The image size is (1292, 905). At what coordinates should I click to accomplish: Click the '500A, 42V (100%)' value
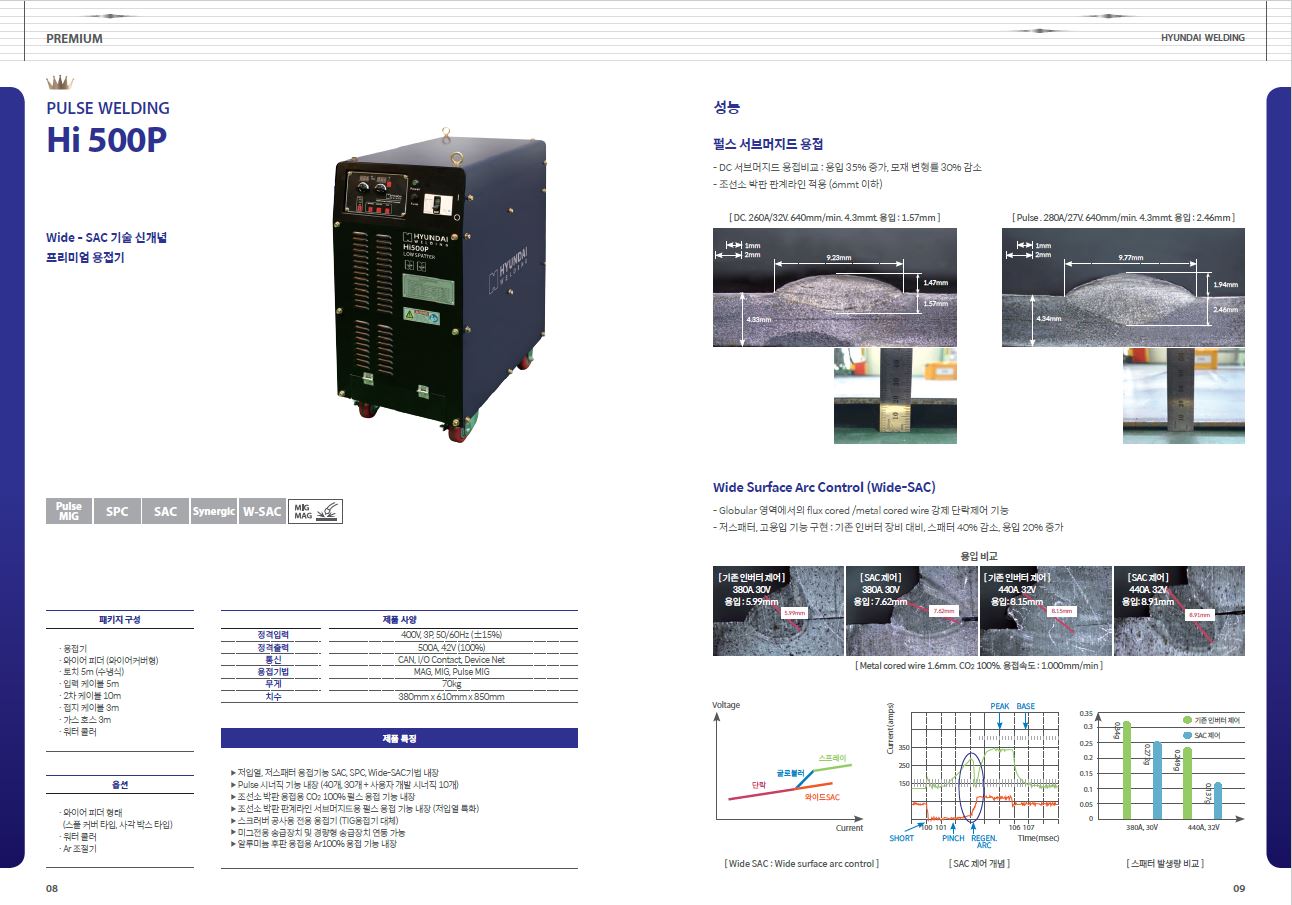coord(451,647)
